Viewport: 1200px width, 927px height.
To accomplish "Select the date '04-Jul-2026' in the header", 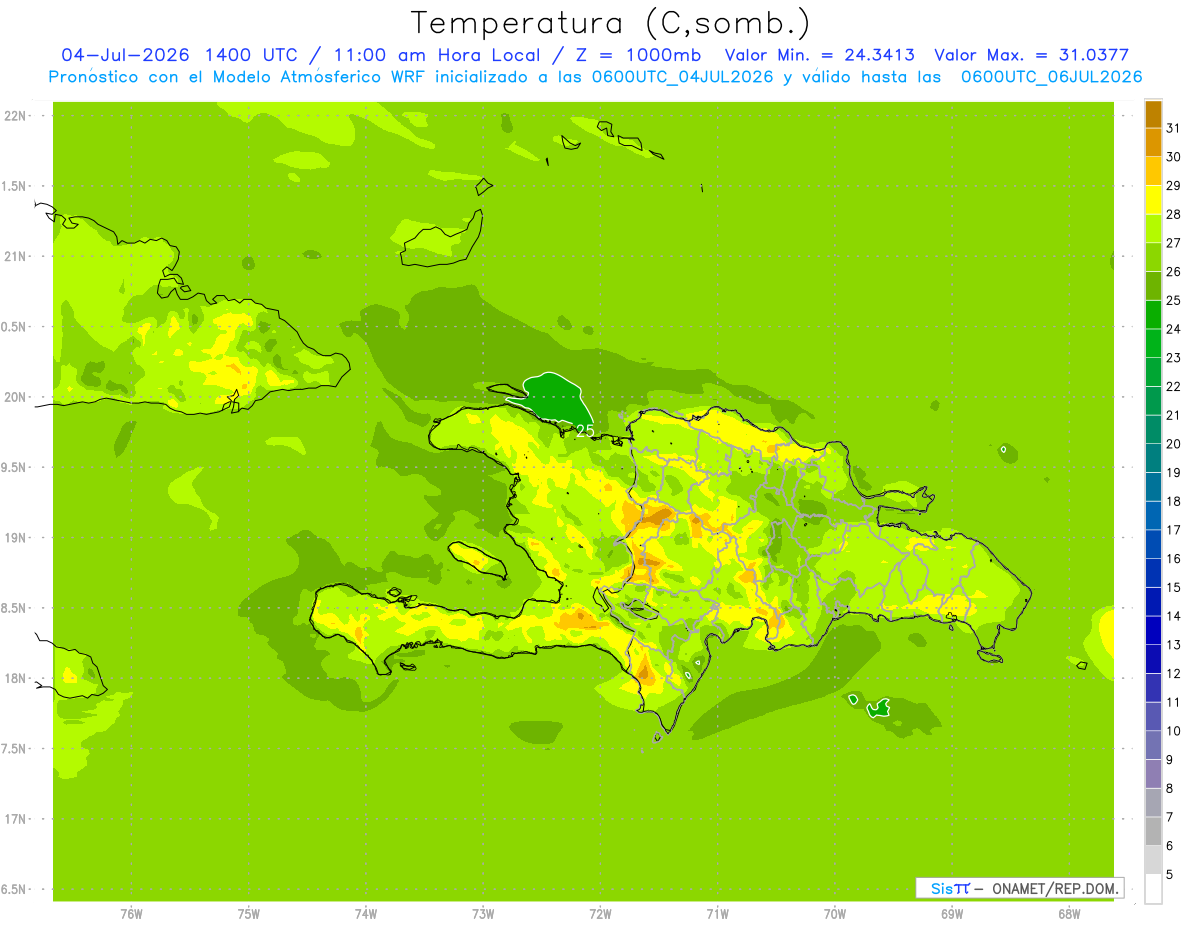I will 127,55.
